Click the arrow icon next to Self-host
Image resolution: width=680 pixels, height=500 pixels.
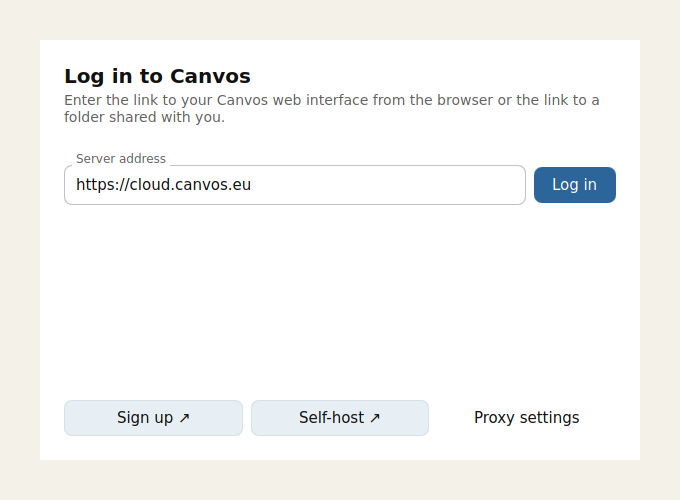tap(375, 418)
